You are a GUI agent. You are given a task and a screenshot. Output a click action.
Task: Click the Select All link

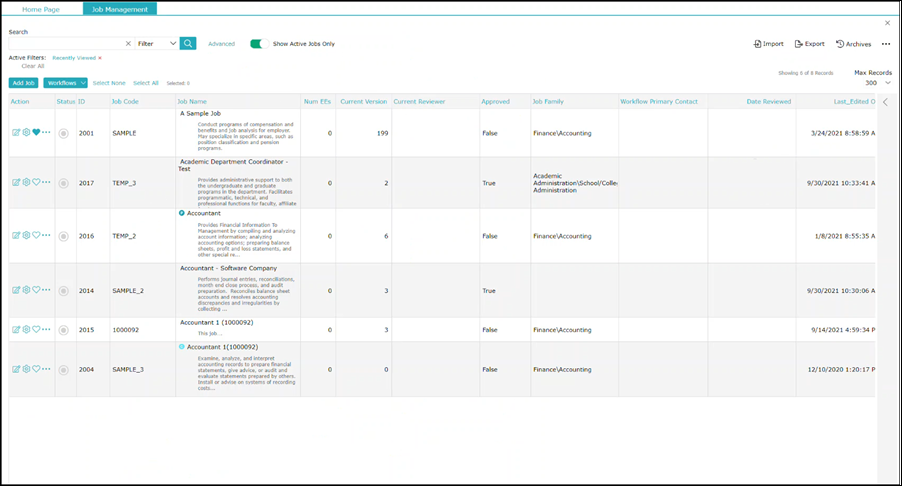coord(146,83)
